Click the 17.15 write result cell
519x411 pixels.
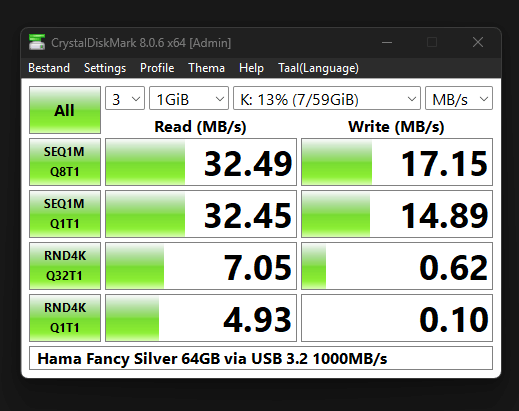coord(397,162)
